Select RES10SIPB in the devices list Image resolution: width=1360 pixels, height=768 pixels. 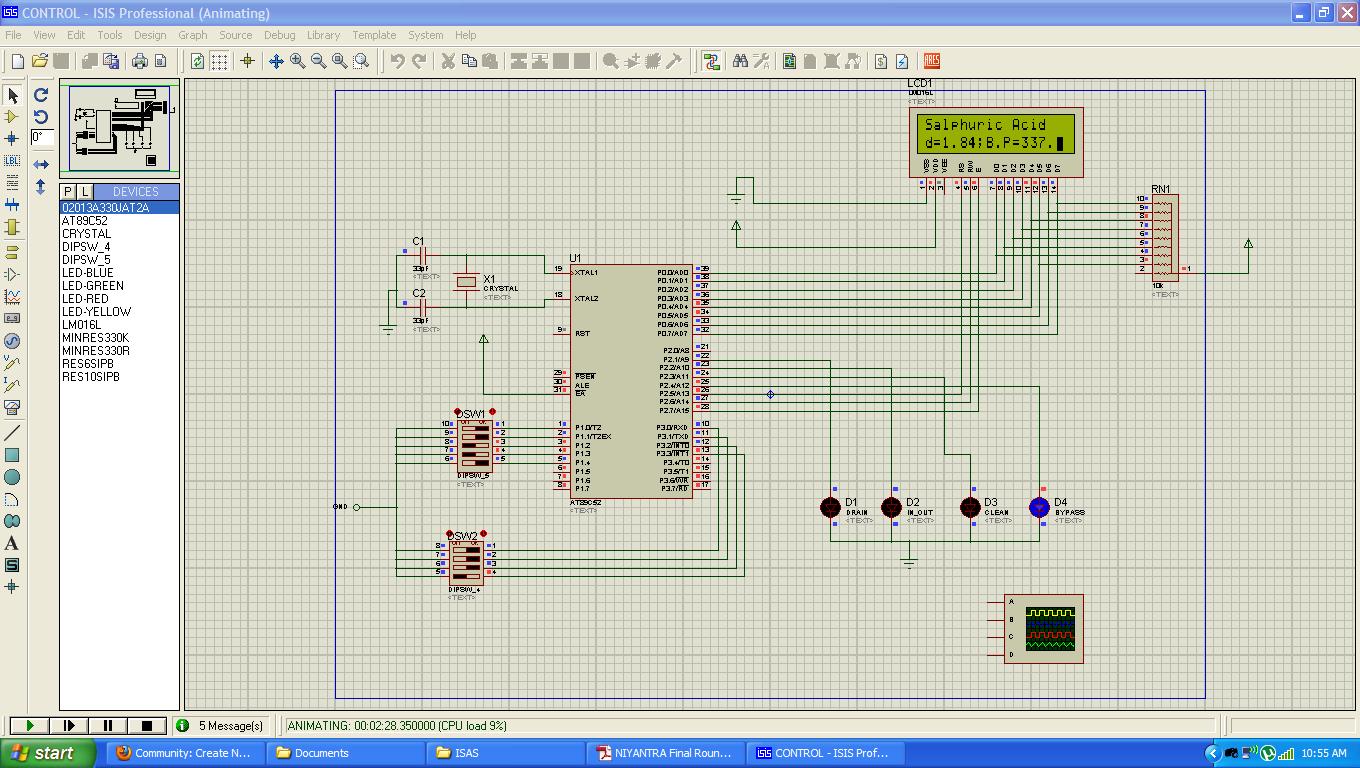[91, 377]
